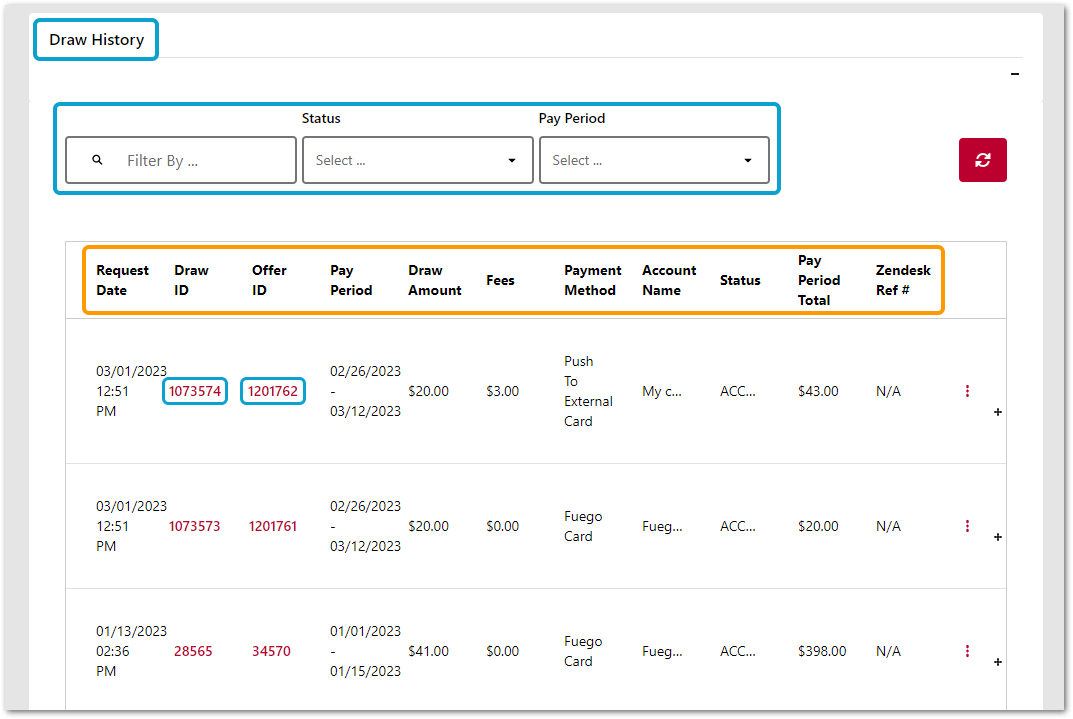Open three-dot menu for draw 1073574
Viewport: 1073px width, 719px height.
[967, 391]
